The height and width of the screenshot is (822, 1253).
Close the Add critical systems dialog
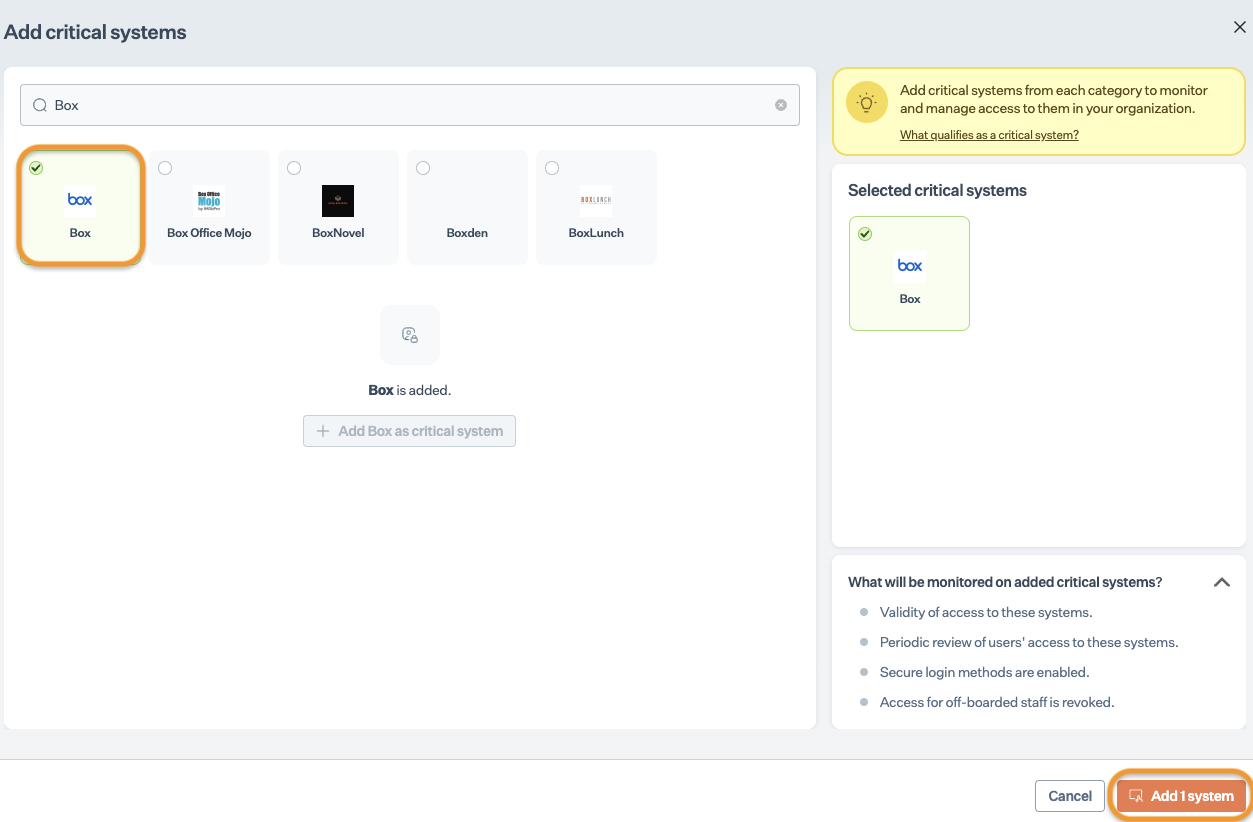(1239, 28)
